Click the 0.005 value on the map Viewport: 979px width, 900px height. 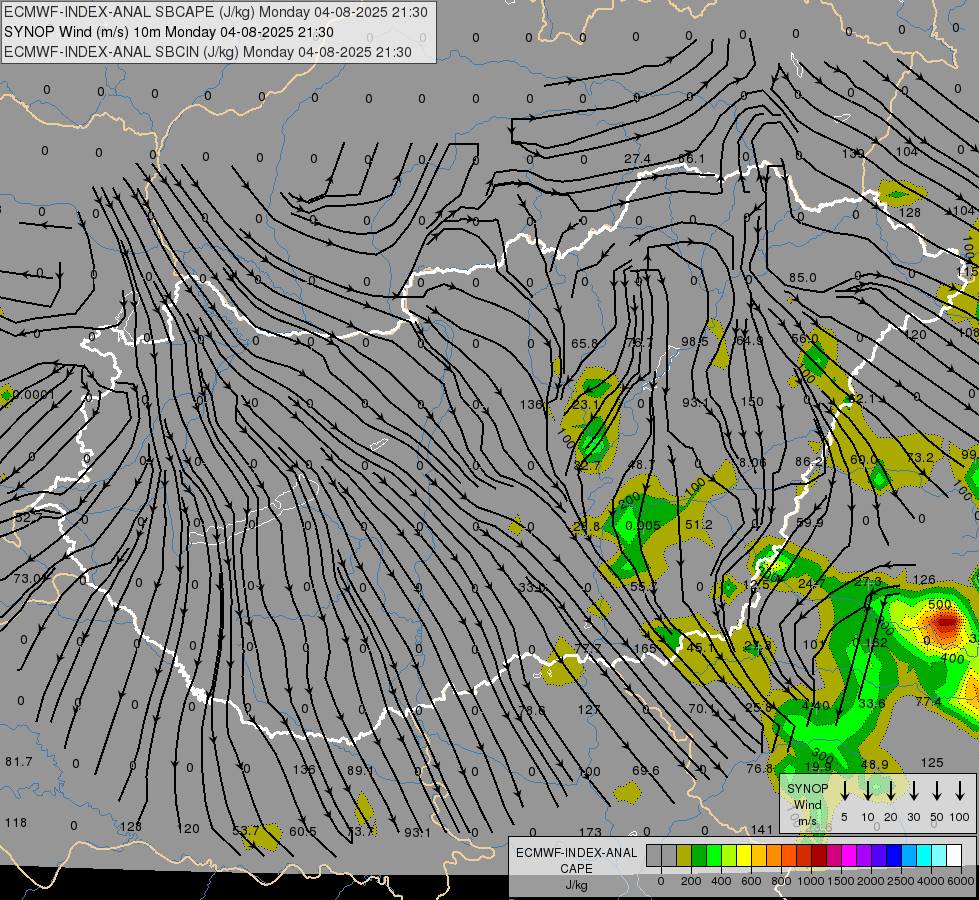coord(642,525)
